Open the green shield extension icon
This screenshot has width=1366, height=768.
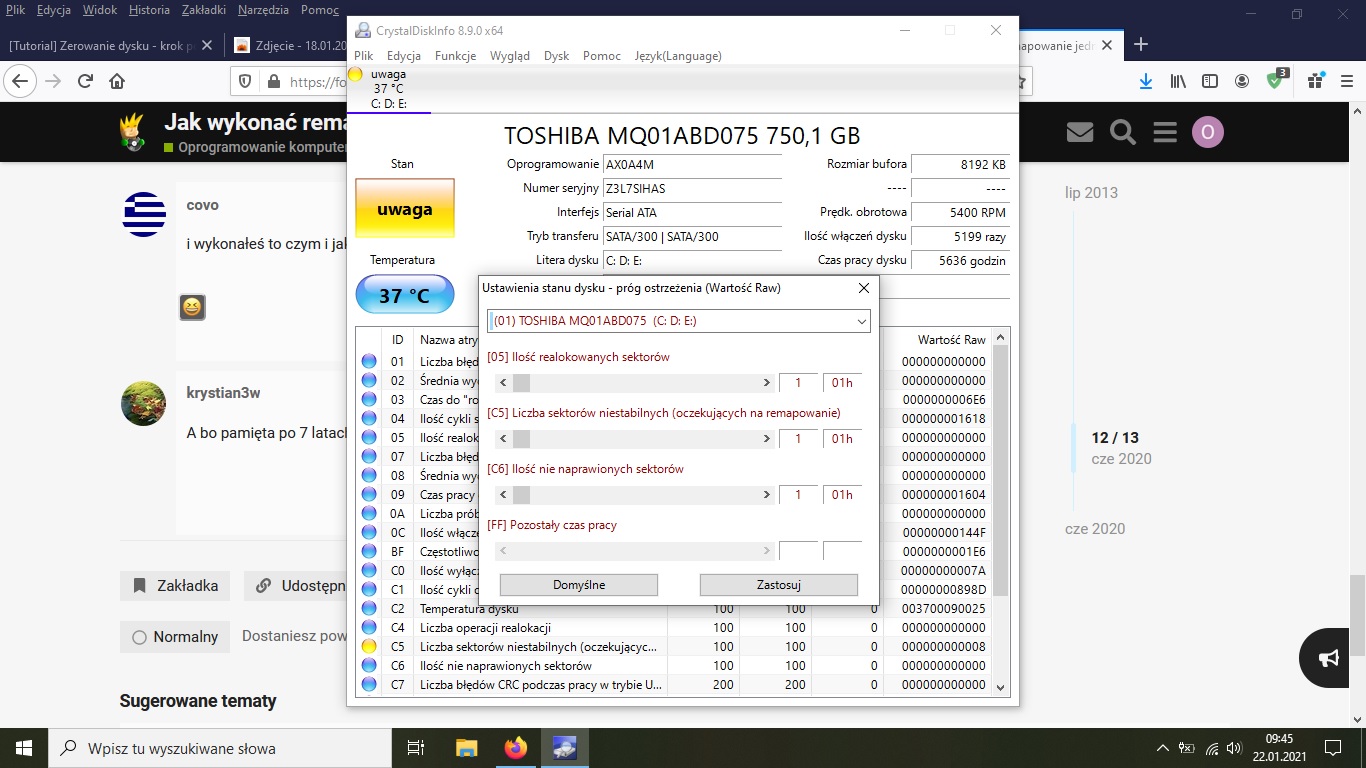1275,80
